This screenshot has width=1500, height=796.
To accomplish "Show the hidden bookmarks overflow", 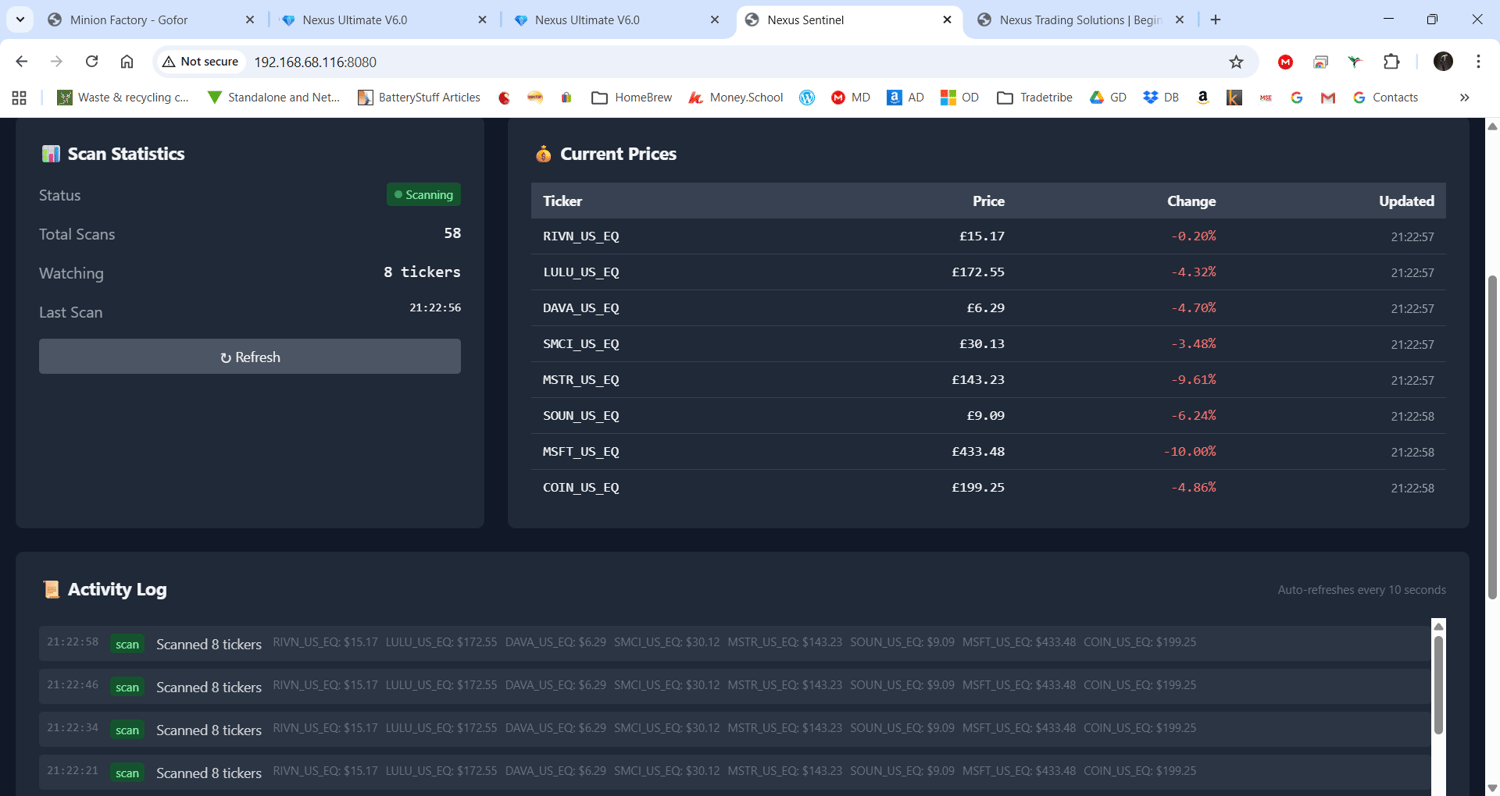I will pyautogui.click(x=1465, y=97).
